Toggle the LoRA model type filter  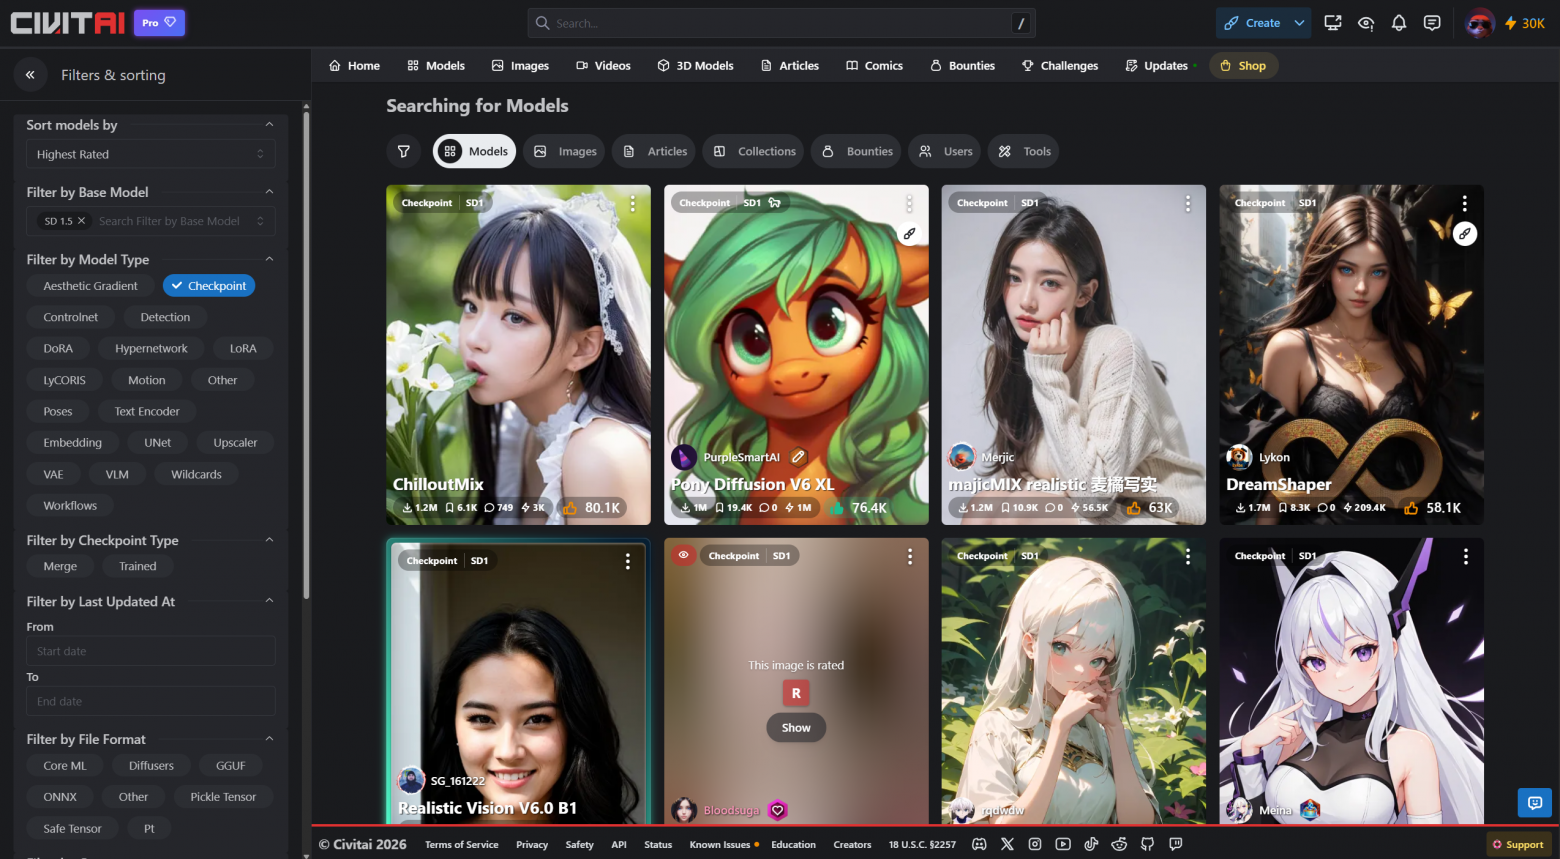pyautogui.click(x=243, y=349)
